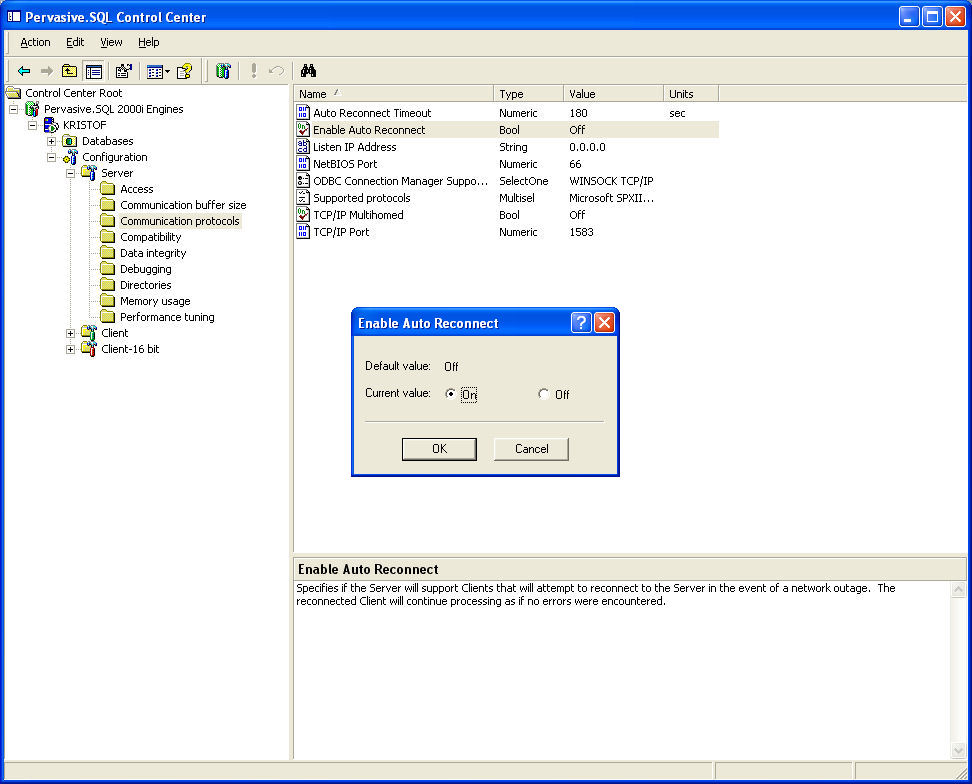Collapse the Pervasive.SQL 2000i Engines node

(x=14, y=109)
